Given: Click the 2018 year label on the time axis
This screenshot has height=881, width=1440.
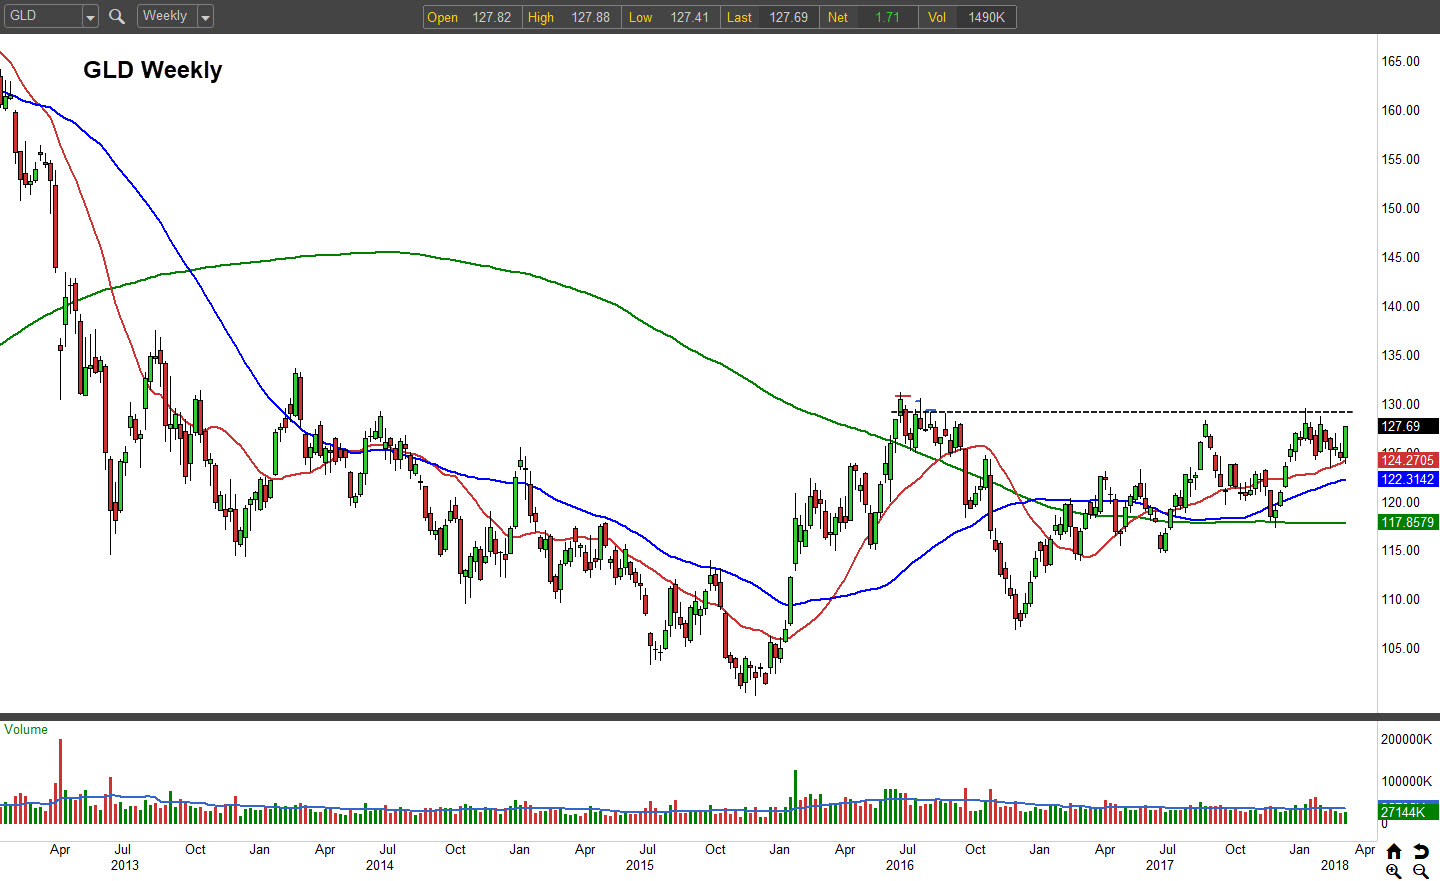Looking at the screenshot, I should [1335, 865].
